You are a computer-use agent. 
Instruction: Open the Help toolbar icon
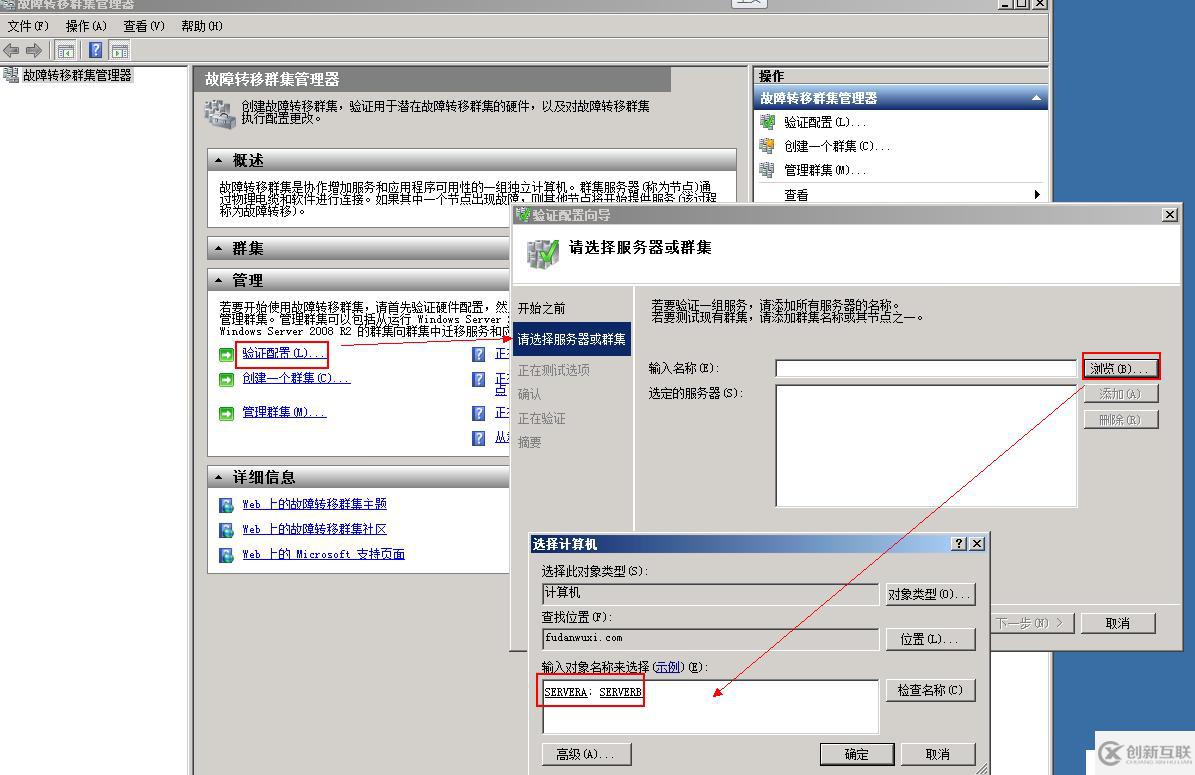(95, 51)
